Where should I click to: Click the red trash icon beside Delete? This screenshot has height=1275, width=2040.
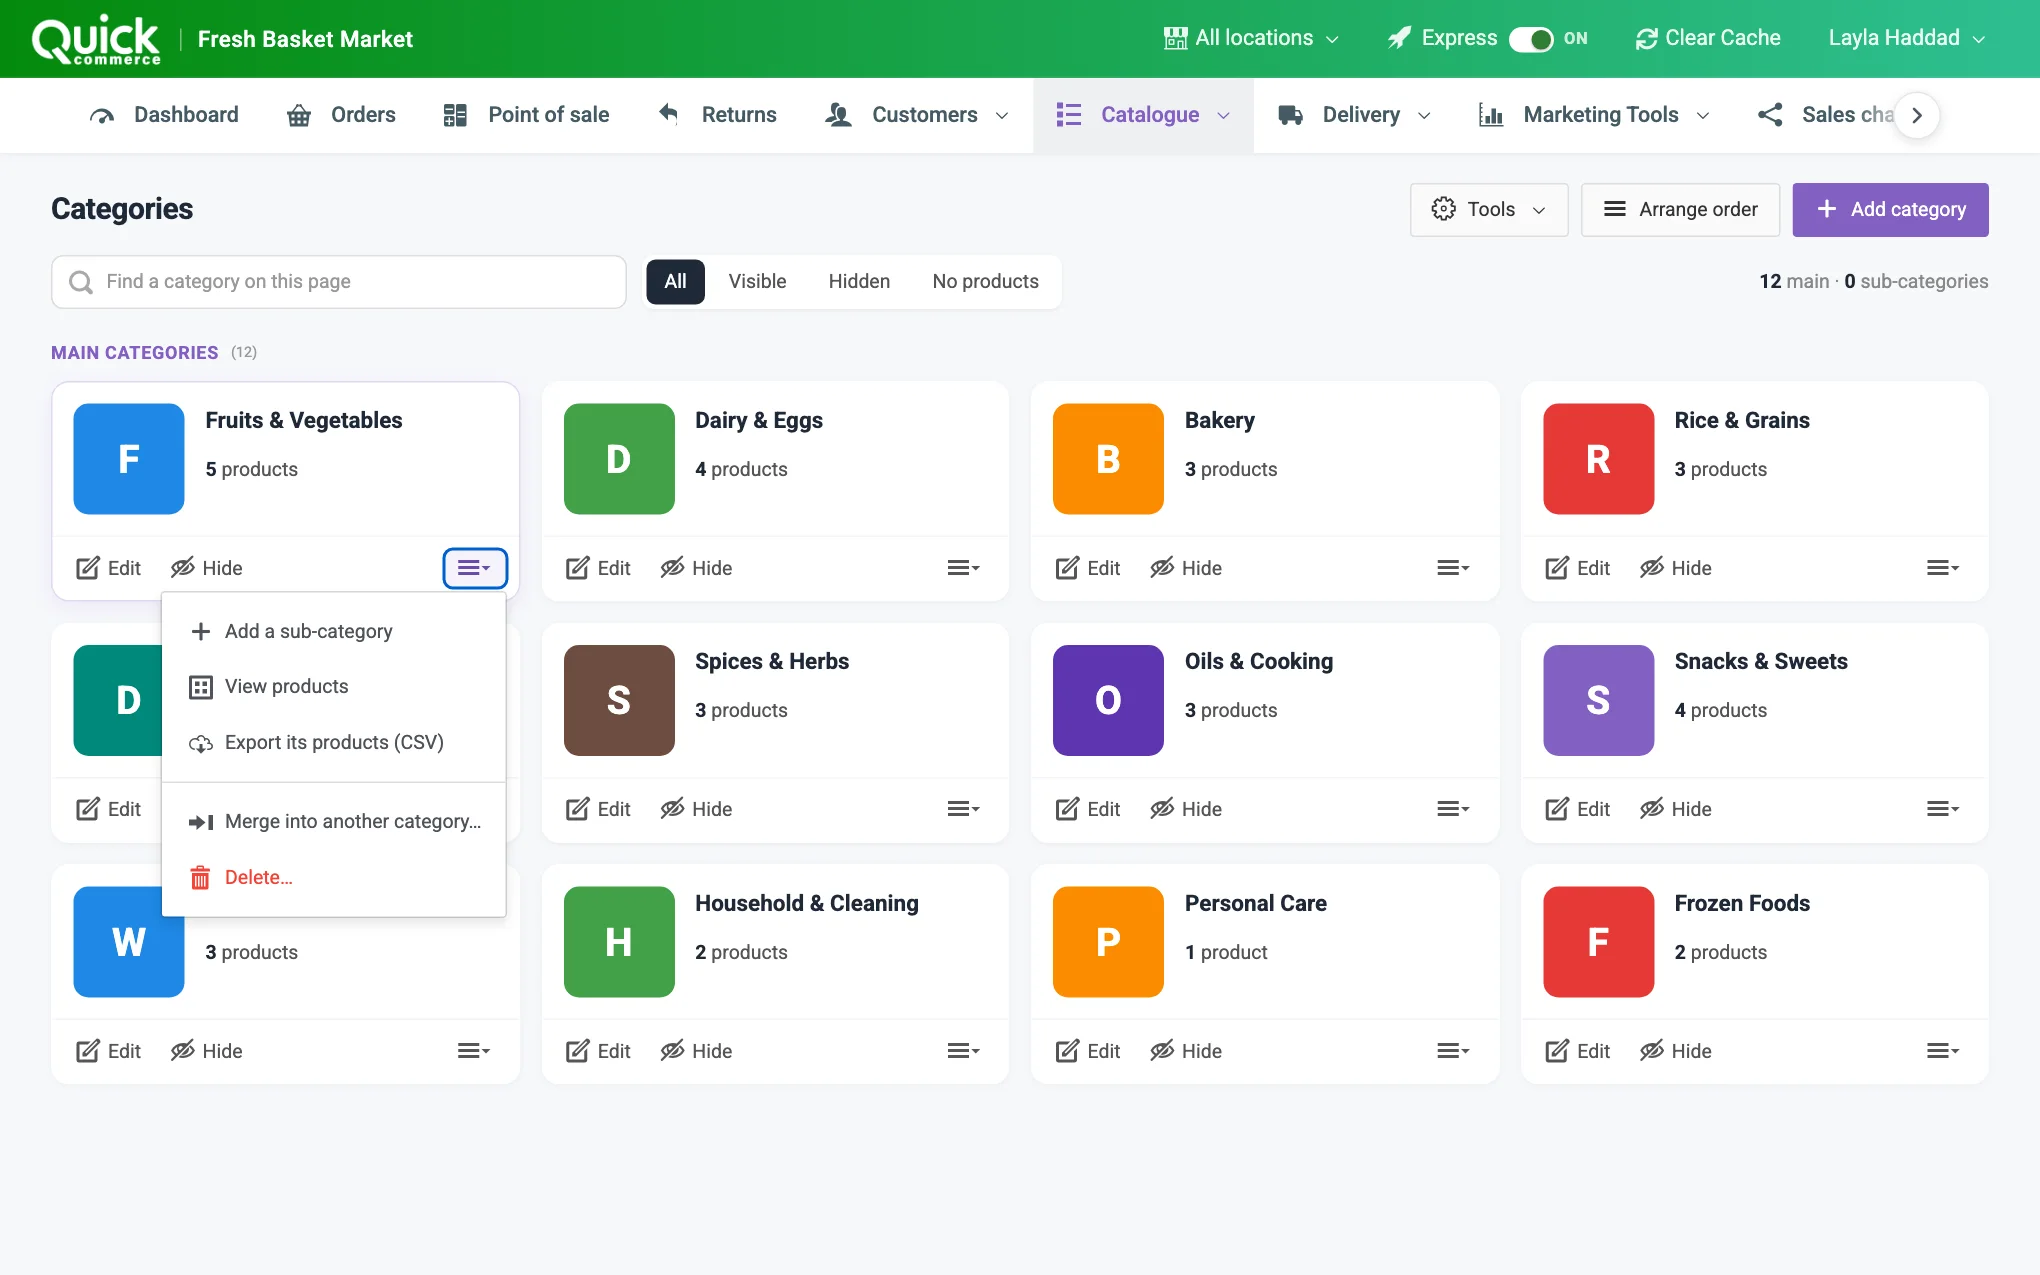coord(200,877)
